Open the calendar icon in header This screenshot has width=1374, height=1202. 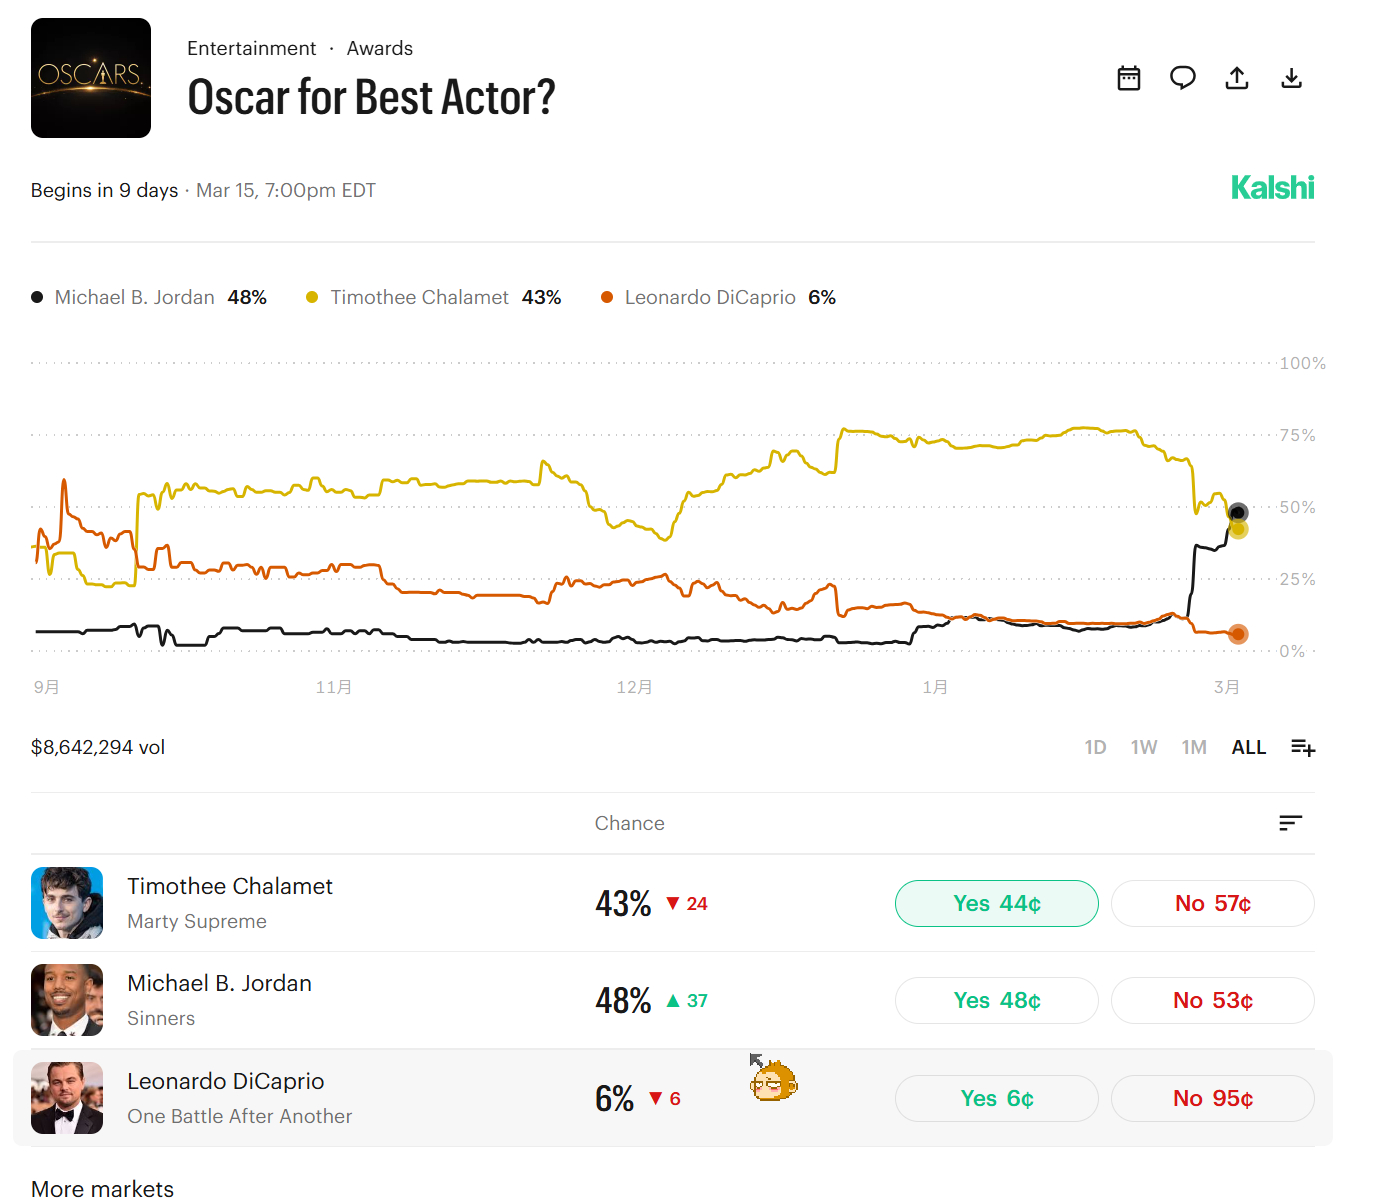coord(1129,78)
